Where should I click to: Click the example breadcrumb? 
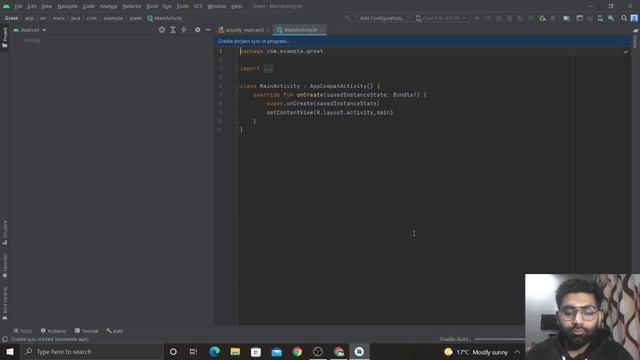(113, 18)
